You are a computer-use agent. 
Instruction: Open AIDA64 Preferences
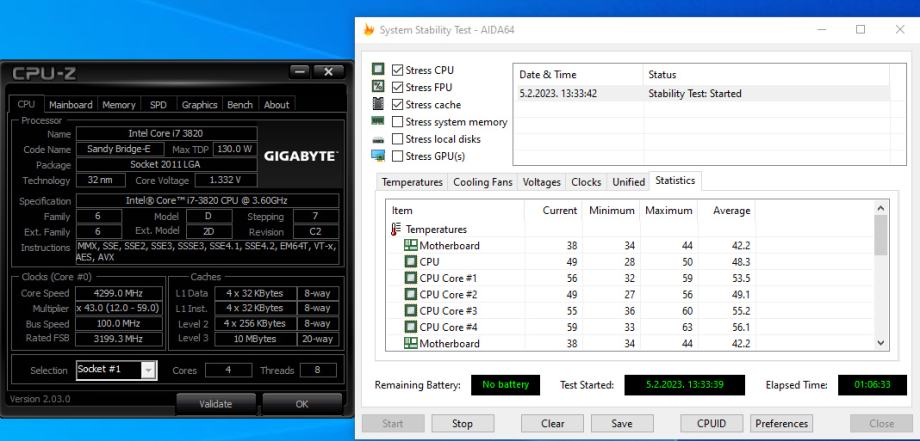click(x=782, y=423)
